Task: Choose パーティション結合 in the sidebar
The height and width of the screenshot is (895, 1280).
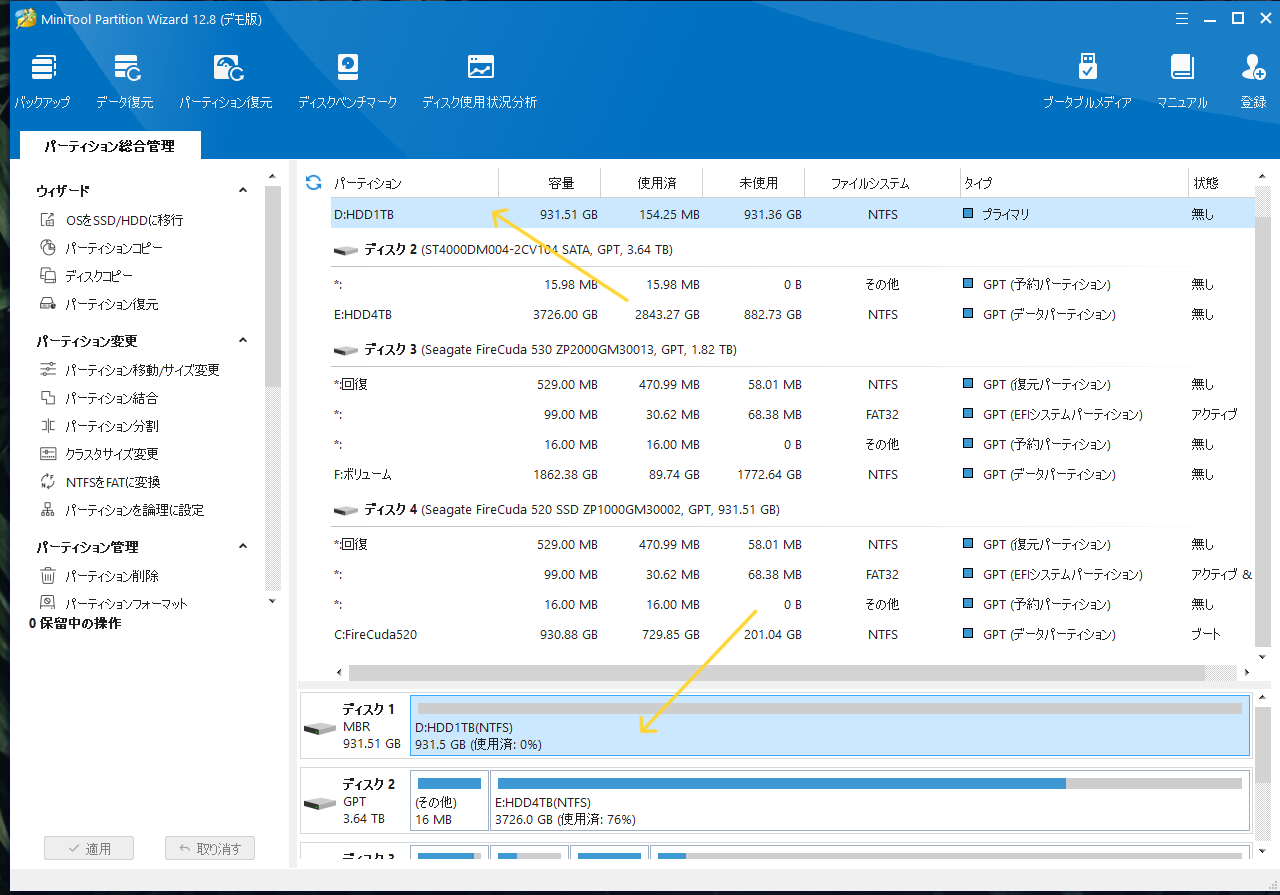Action: tap(99, 398)
